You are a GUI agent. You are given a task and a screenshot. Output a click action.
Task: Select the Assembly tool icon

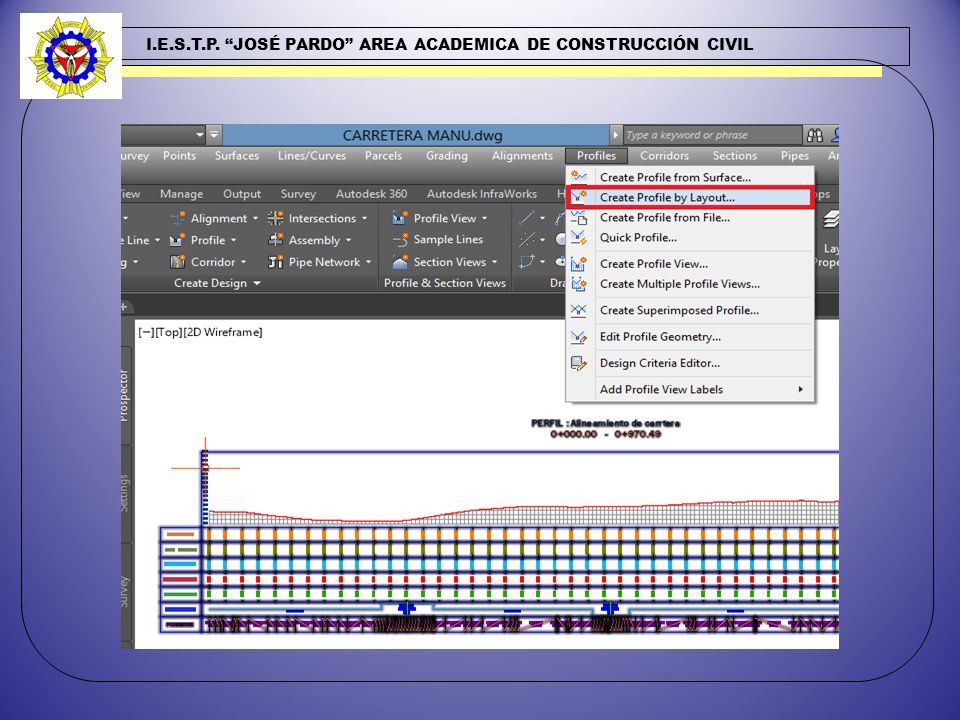pyautogui.click(x=276, y=240)
